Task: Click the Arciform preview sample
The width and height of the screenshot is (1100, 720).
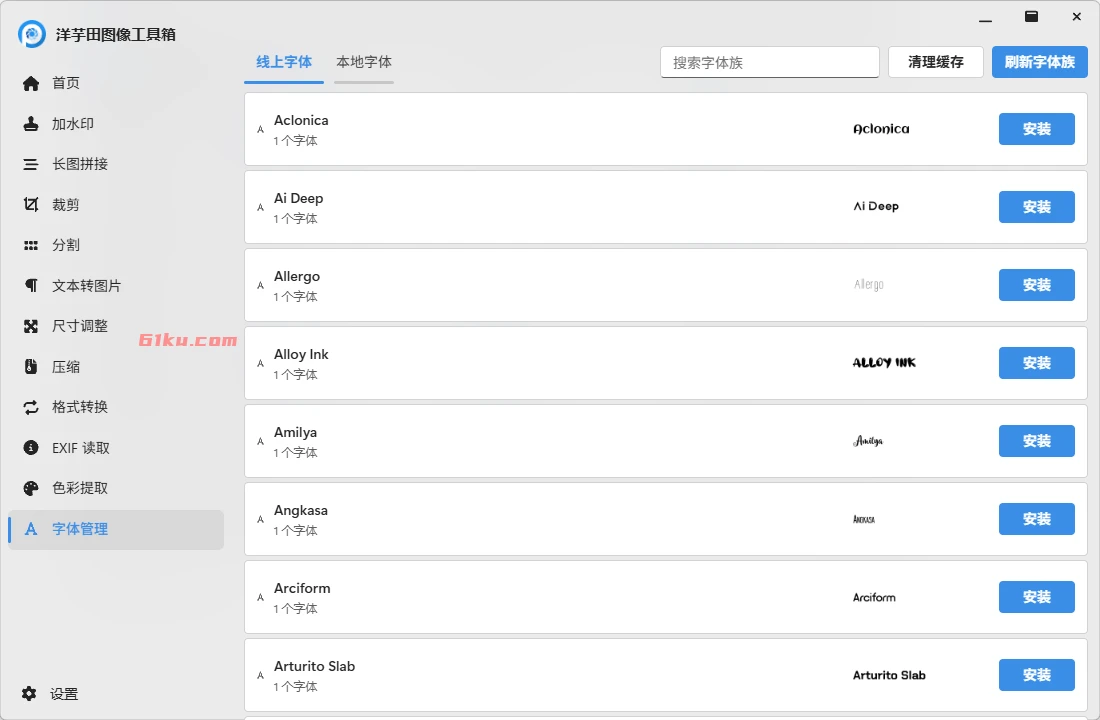Action: coord(874,597)
